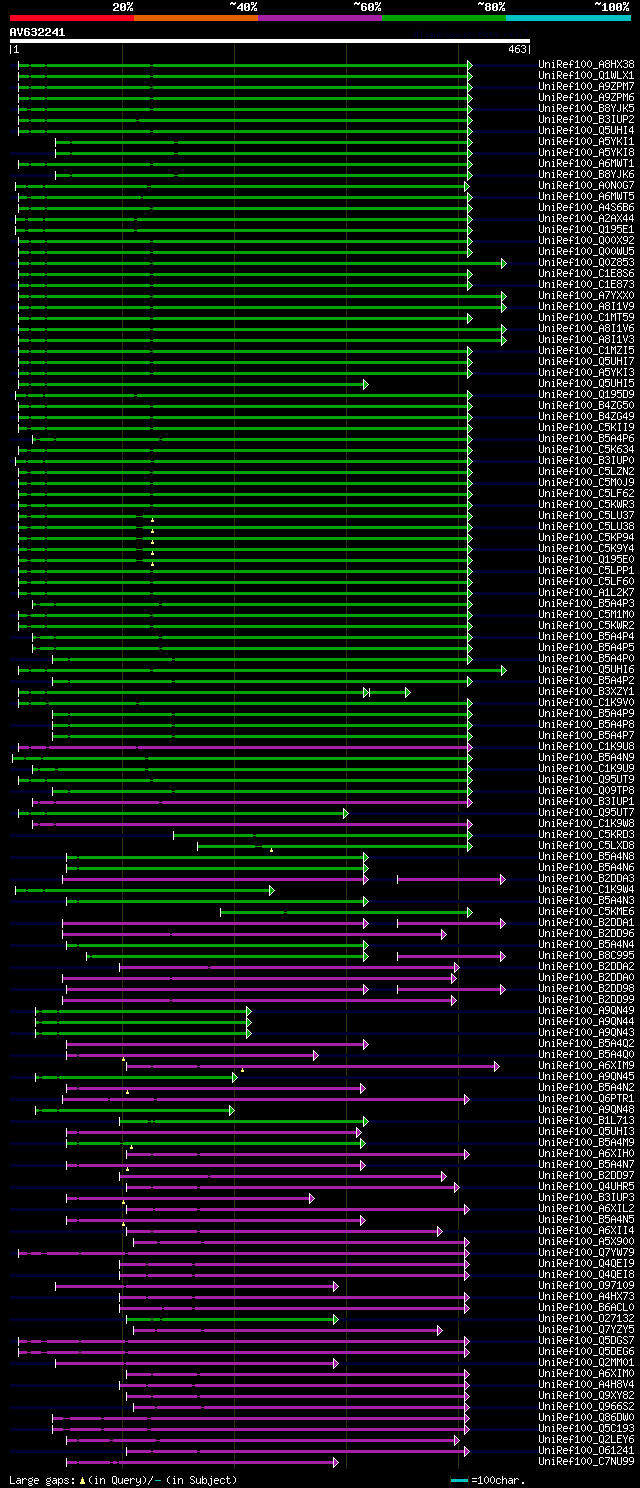Viewport: 640px width, 1488px height.
Task: Open hit UniRef100_Q0Z853
Action: click(586, 262)
